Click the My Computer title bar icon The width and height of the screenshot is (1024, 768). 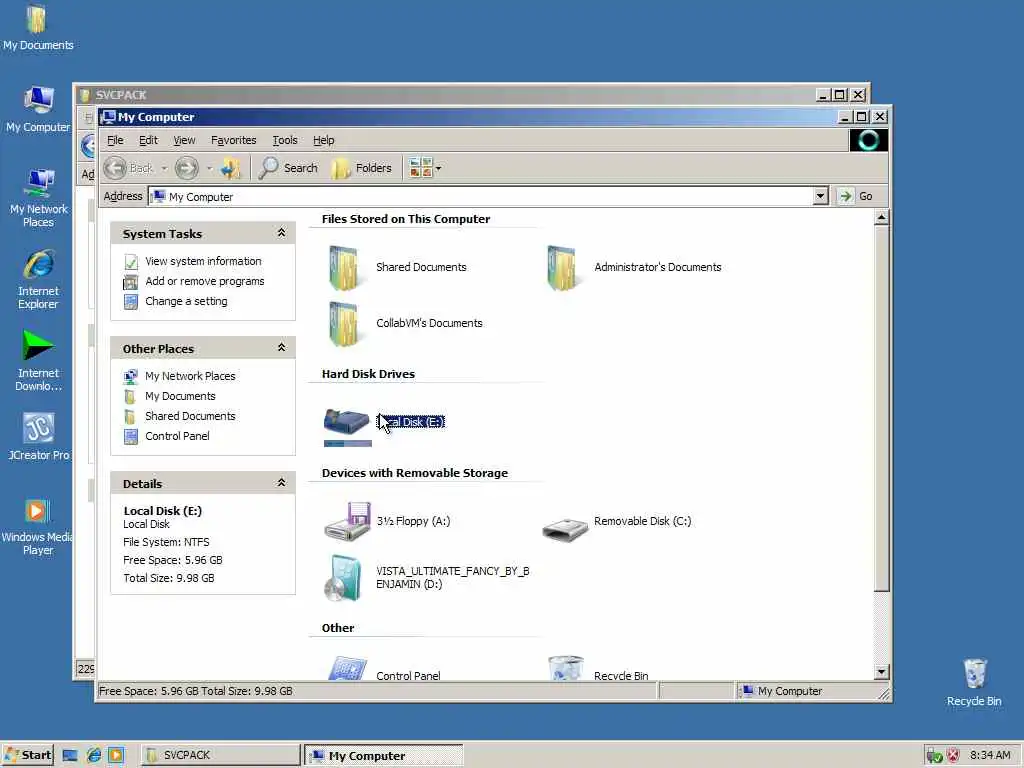click(108, 117)
